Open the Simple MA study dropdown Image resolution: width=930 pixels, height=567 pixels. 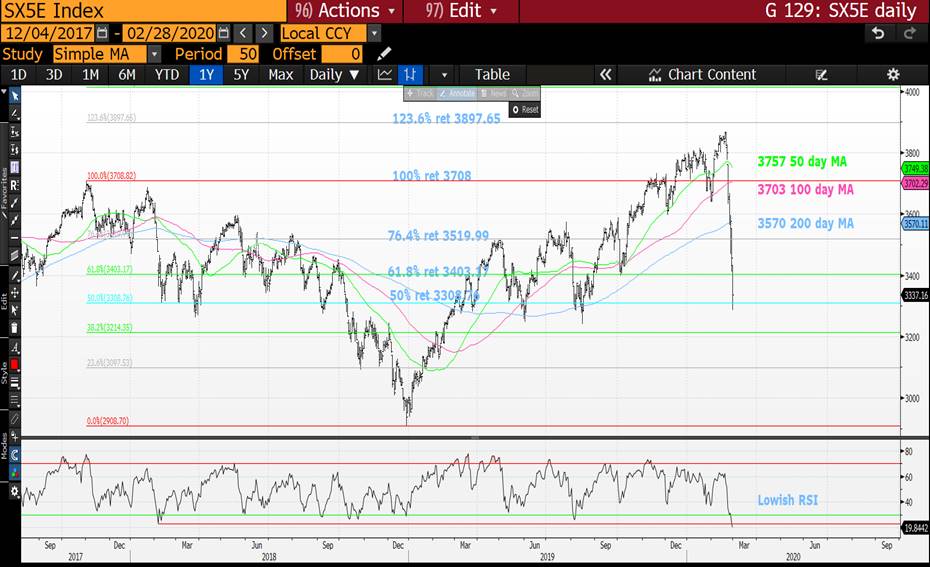(154, 54)
